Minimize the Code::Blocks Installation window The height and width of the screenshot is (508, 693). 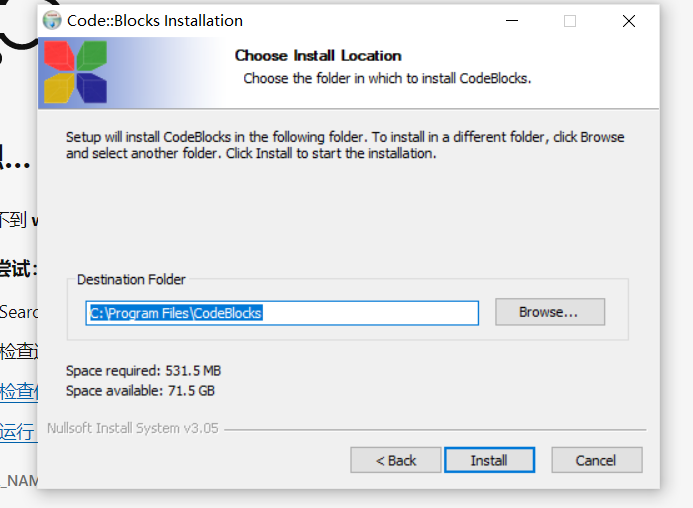(x=512, y=21)
